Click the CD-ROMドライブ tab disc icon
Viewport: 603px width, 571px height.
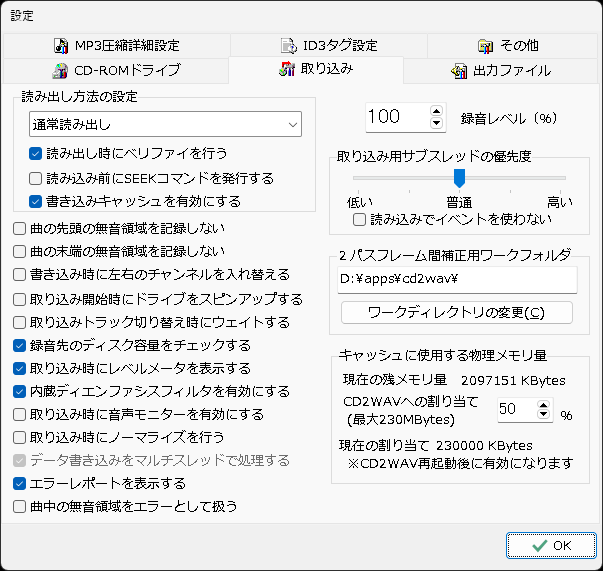[x=60, y=71]
